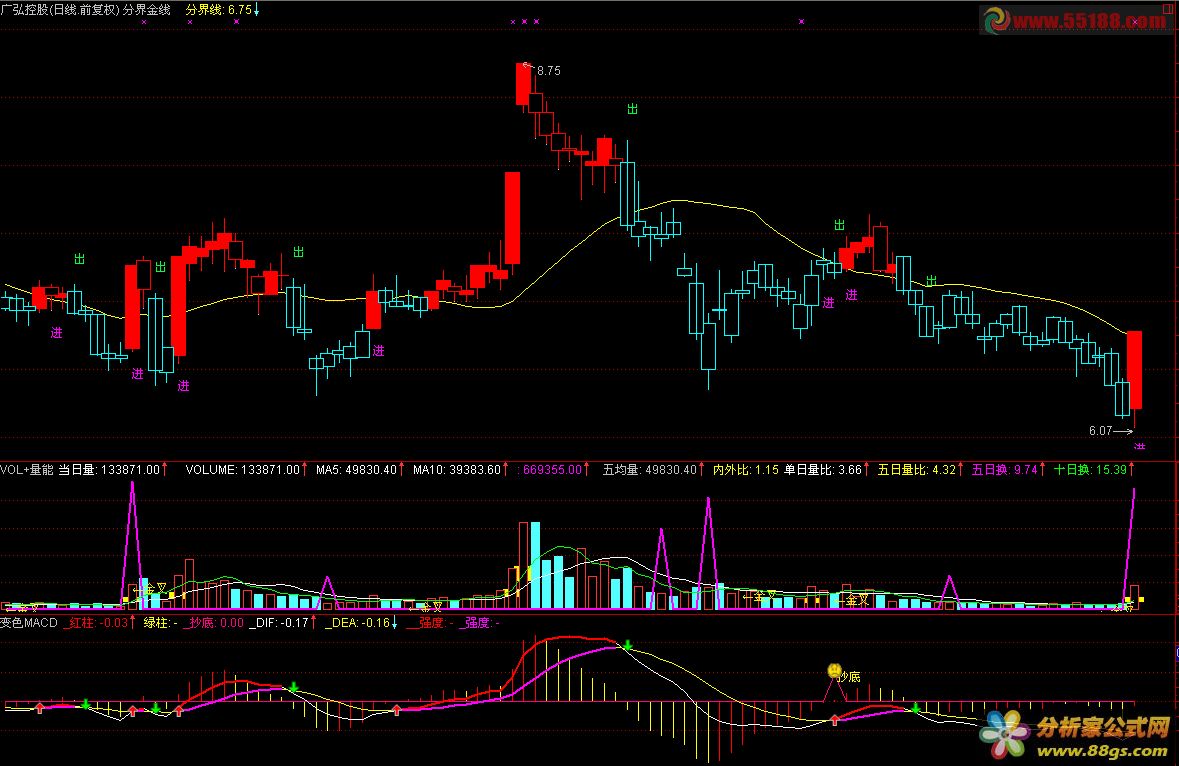
Task: Click the 分界金线 indicator name
Action: pyautogui.click(x=147, y=10)
